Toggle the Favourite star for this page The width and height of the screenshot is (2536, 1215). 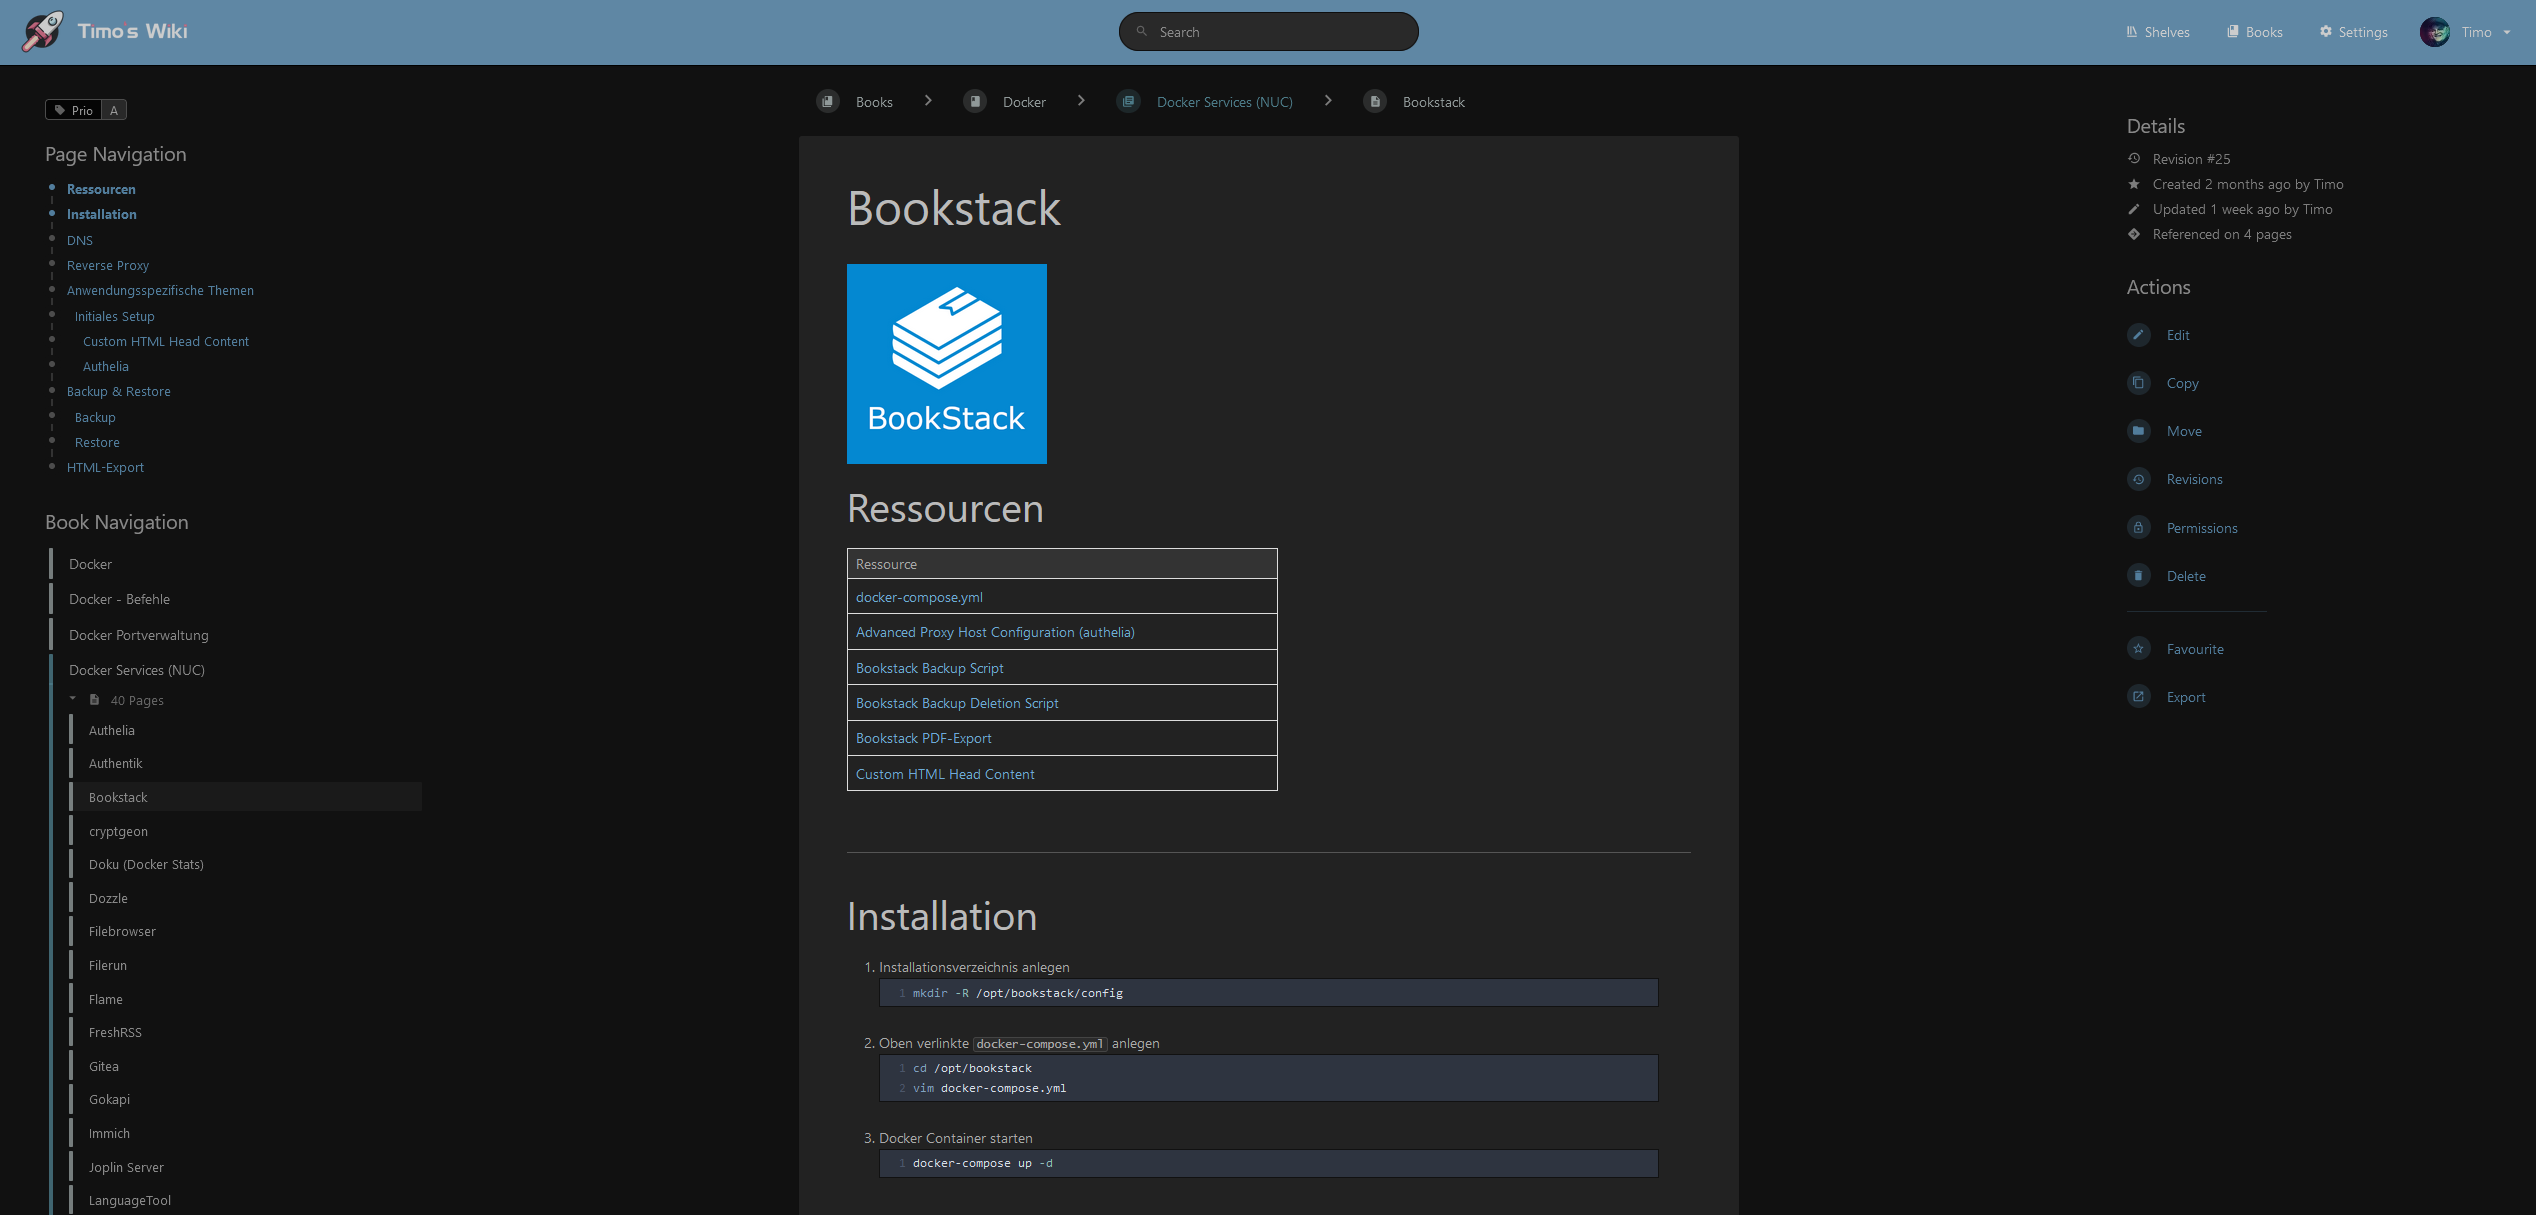coord(2138,649)
